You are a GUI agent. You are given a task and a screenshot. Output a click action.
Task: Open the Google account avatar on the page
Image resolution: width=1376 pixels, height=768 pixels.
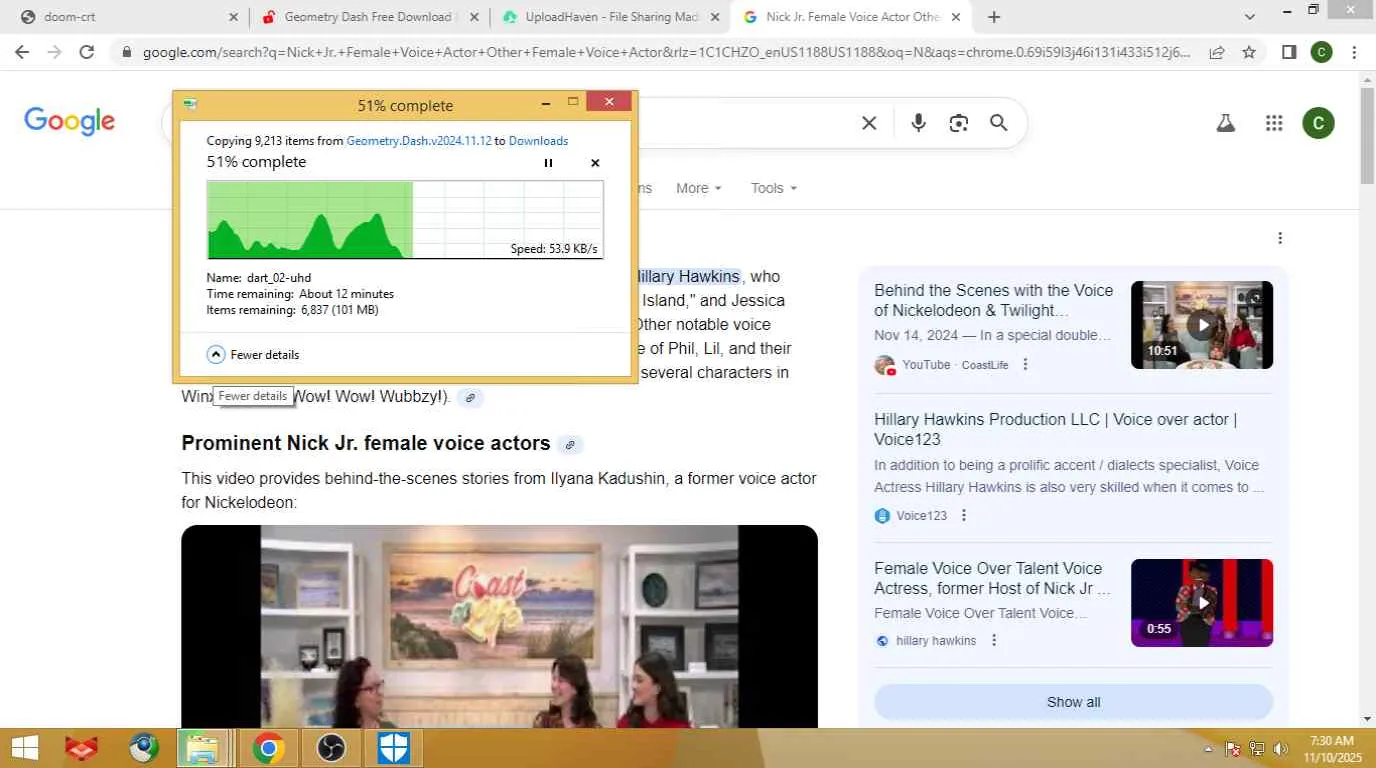1318,123
